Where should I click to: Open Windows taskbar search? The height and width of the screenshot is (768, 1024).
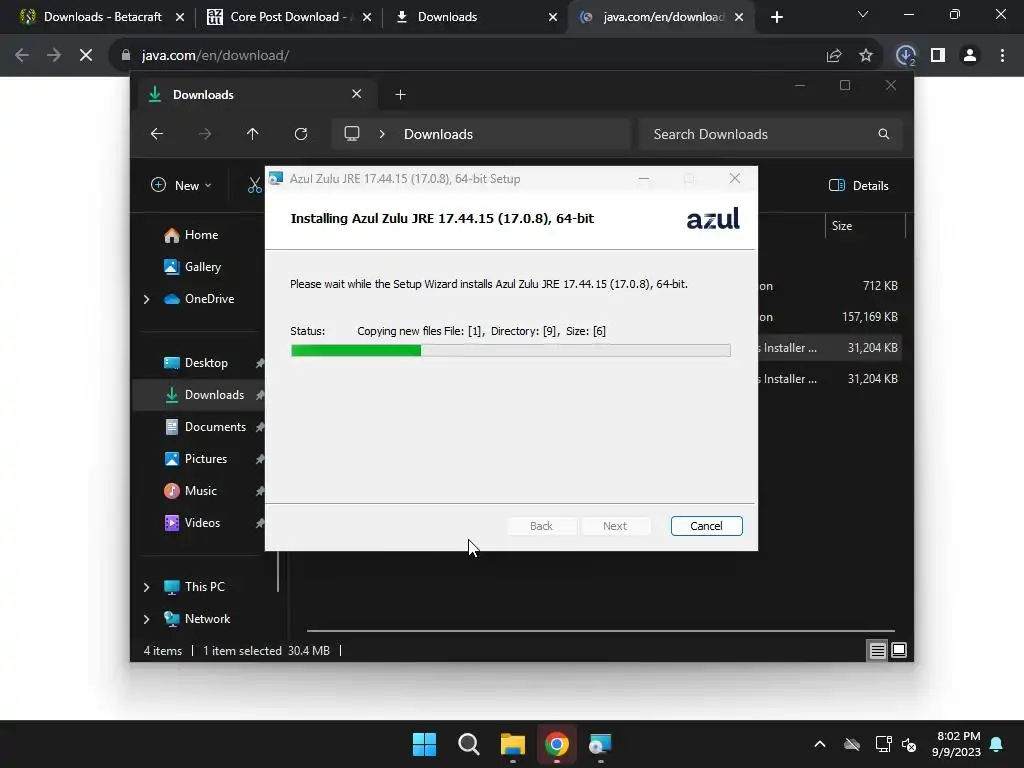[x=469, y=744]
